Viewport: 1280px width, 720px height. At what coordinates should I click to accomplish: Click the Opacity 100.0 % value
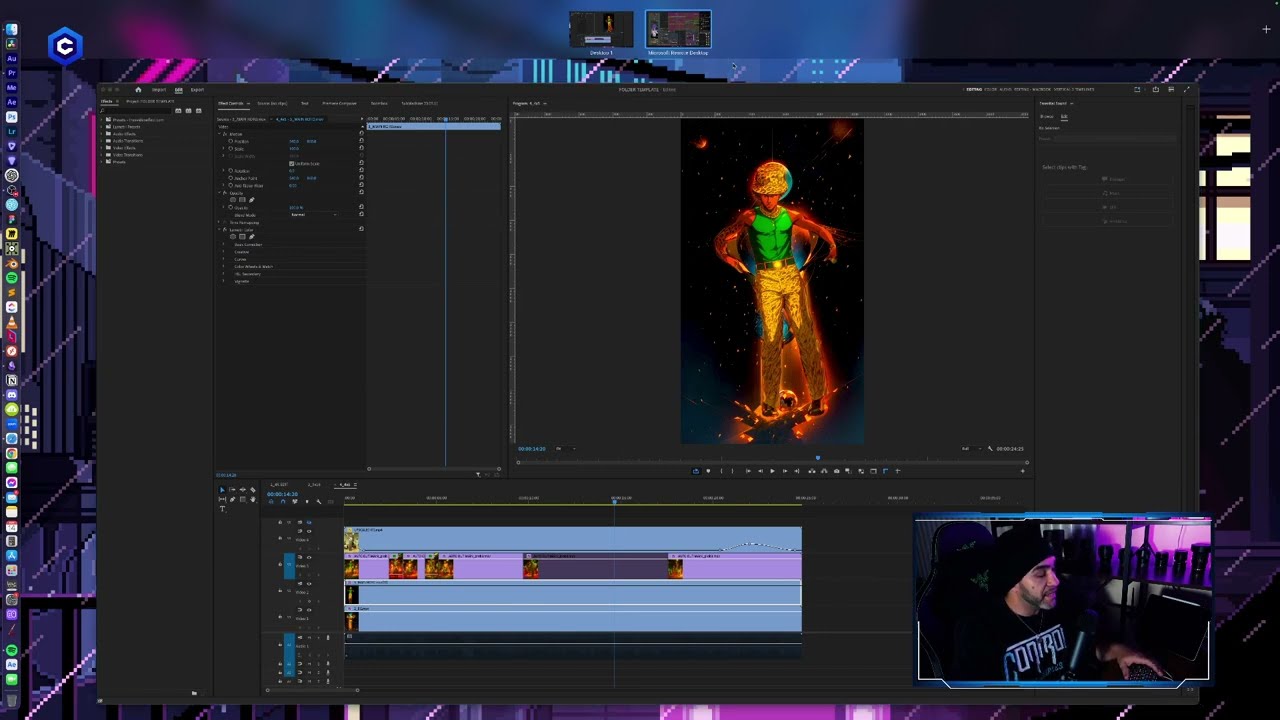(x=296, y=207)
